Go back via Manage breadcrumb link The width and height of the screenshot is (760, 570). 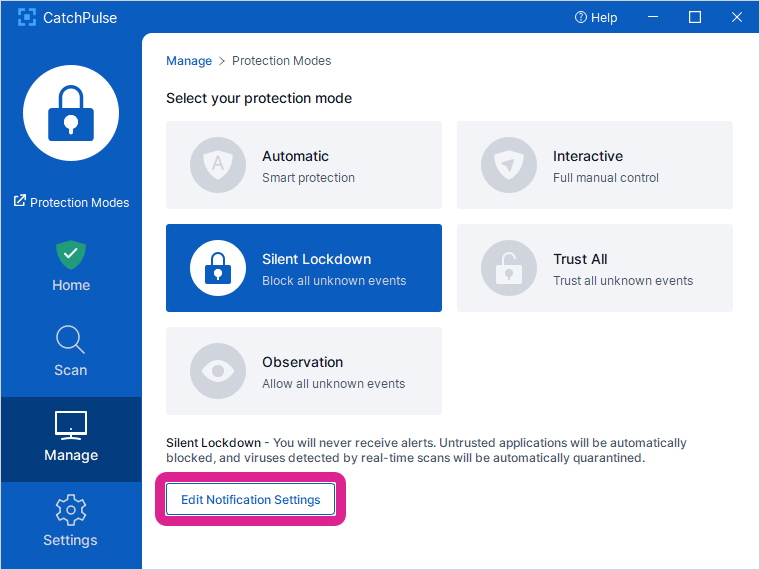coord(188,61)
